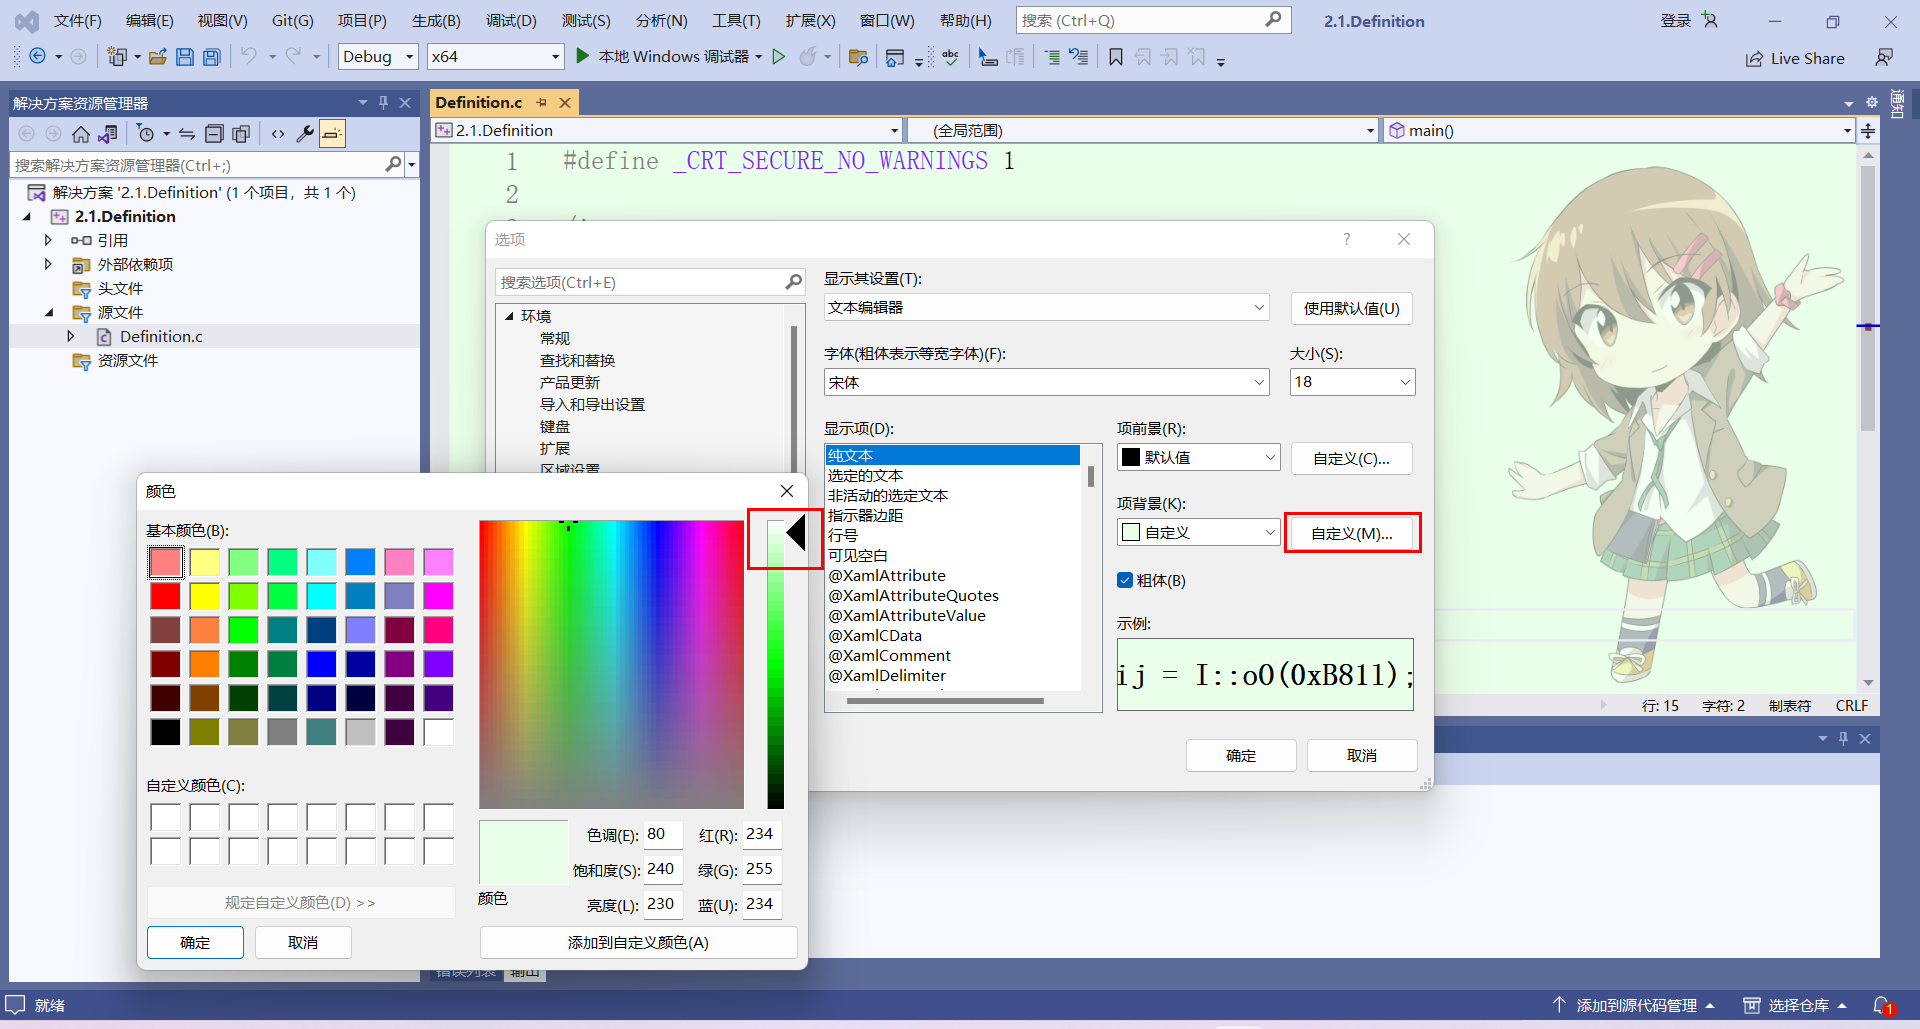Select the Definition.c editor tab

tap(479, 102)
